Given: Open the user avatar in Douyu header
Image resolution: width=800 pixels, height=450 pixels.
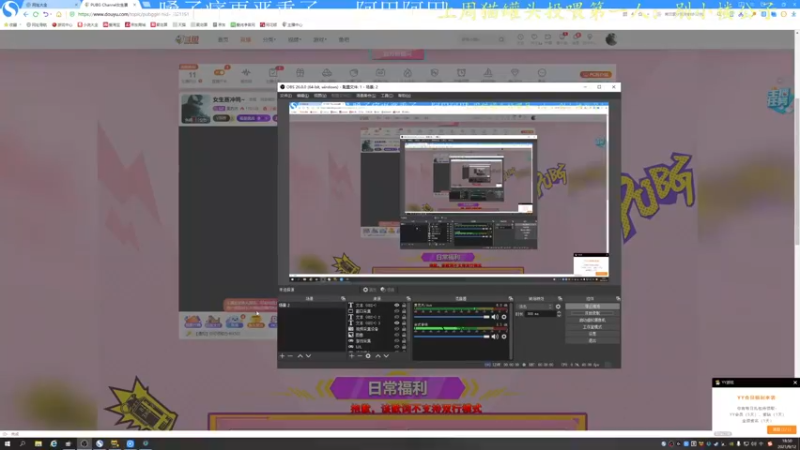Looking at the screenshot, I should (x=611, y=39).
